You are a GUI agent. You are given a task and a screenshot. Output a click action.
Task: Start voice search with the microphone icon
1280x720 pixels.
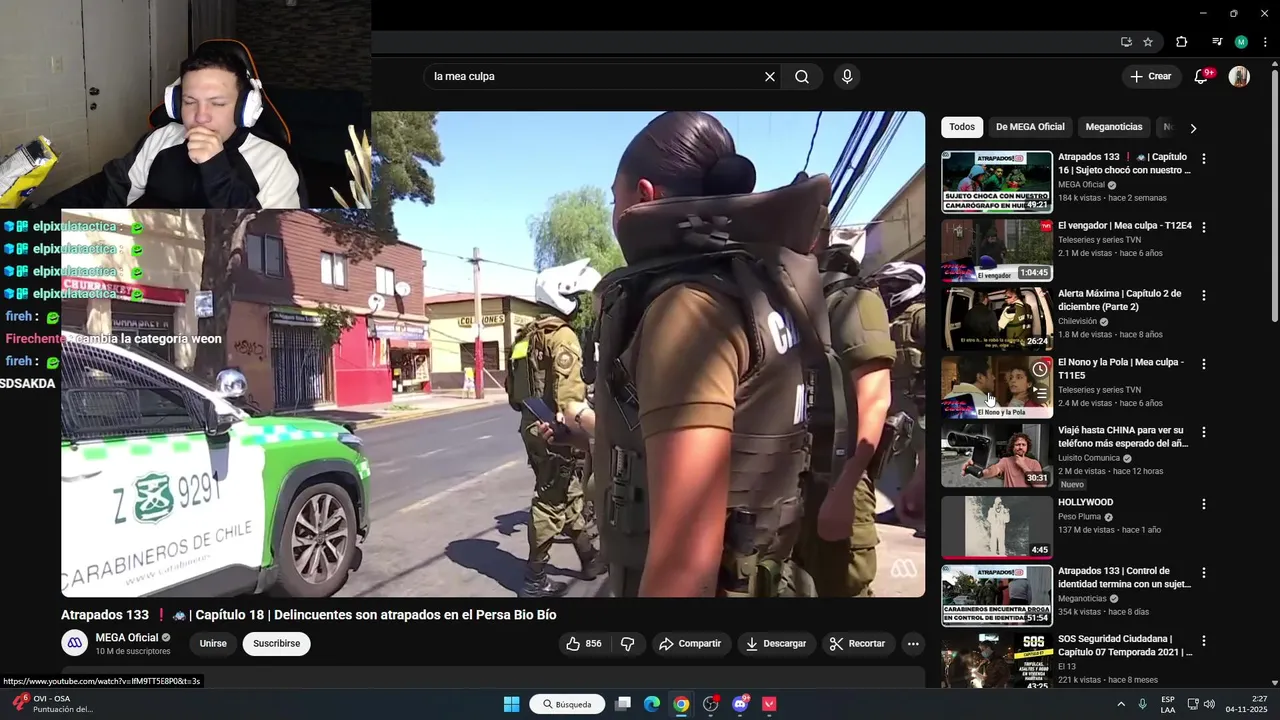tap(847, 77)
